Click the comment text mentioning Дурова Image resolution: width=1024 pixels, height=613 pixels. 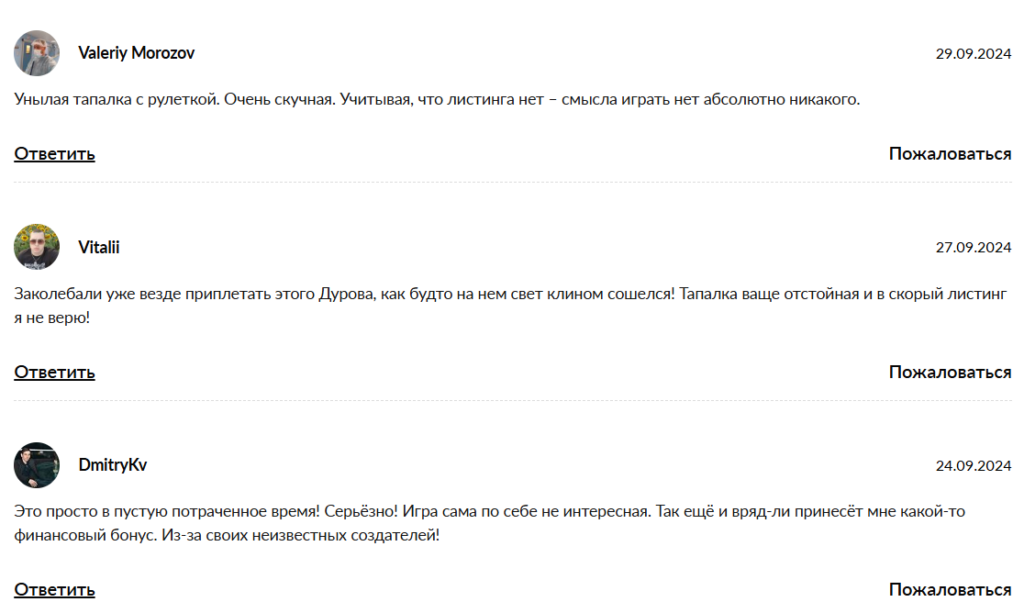pos(512,294)
